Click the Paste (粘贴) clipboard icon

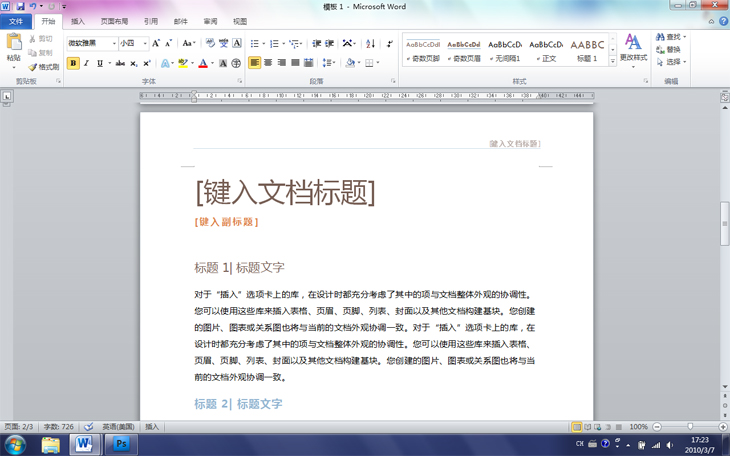[14, 42]
